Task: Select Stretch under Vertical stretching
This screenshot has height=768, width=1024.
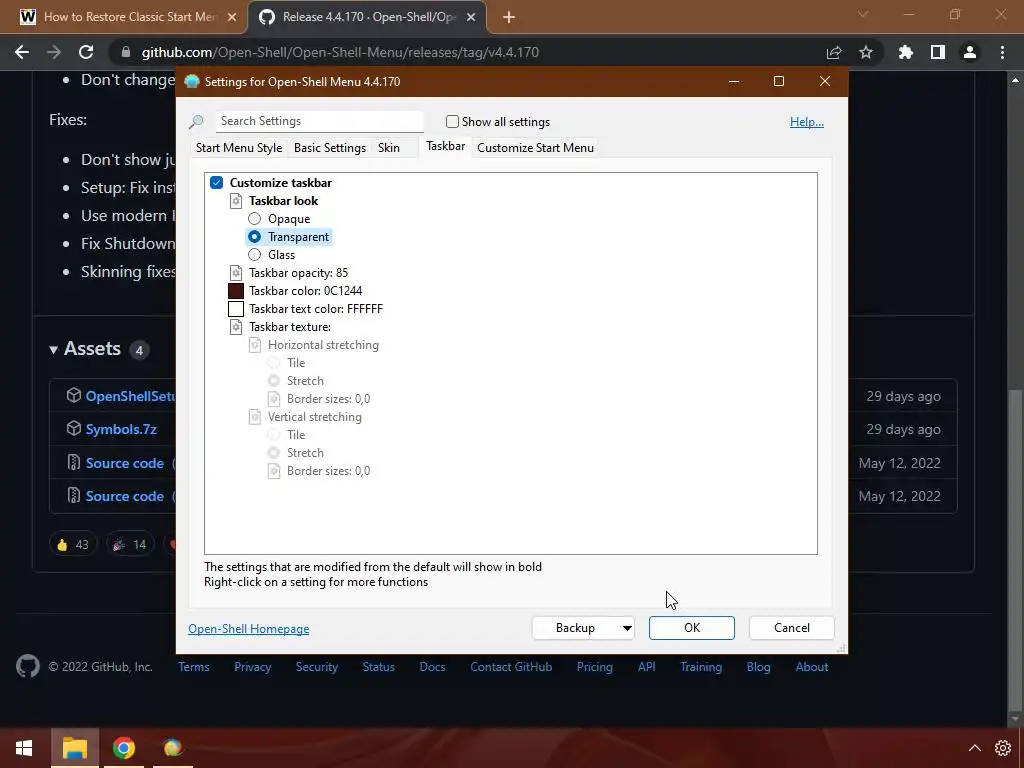Action: point(274,453)
